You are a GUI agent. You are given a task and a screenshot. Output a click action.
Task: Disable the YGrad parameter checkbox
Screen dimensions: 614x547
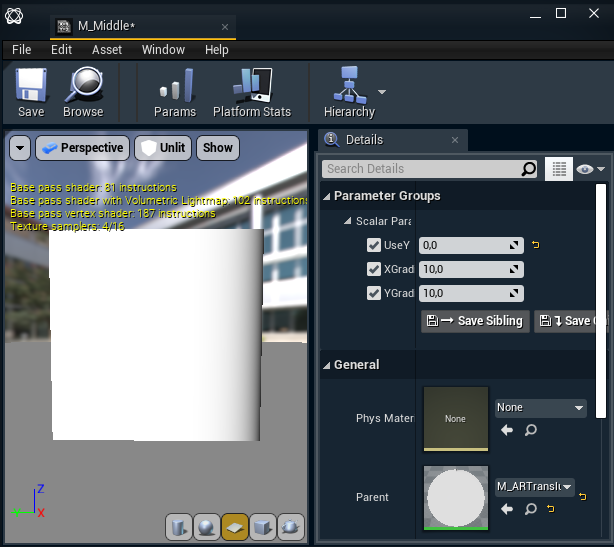tap(374, 293)
